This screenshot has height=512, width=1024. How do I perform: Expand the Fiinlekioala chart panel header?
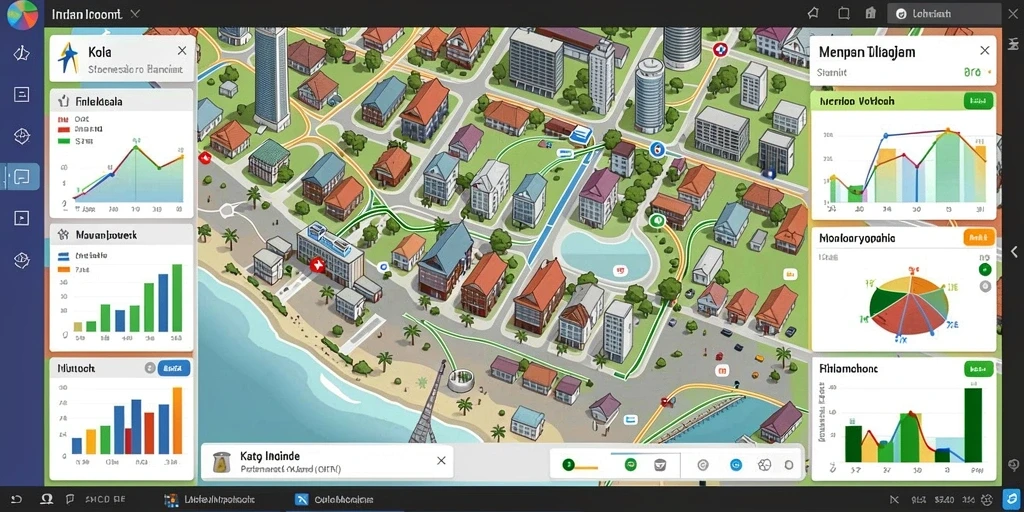[121, 101]
